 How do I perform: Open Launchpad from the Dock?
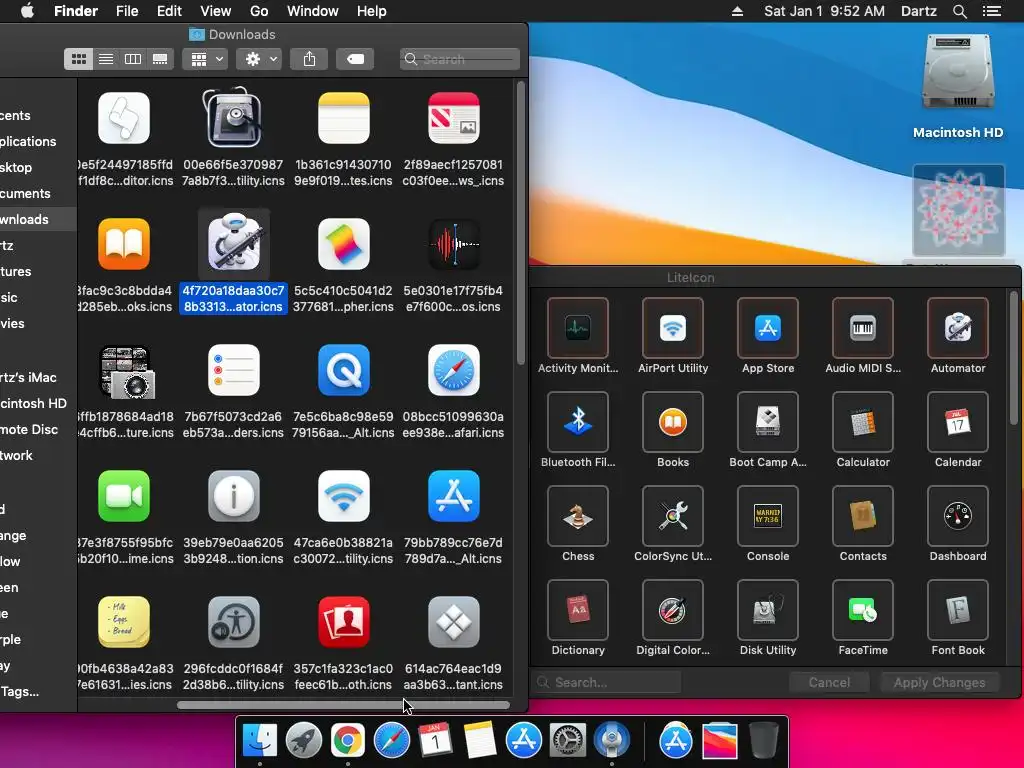click(x=304, y=741)
